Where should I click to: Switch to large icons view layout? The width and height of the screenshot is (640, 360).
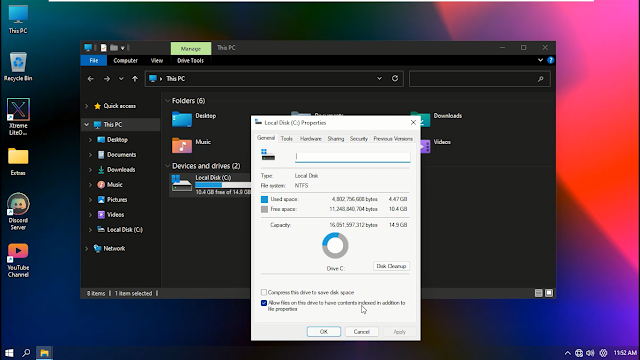549,293
